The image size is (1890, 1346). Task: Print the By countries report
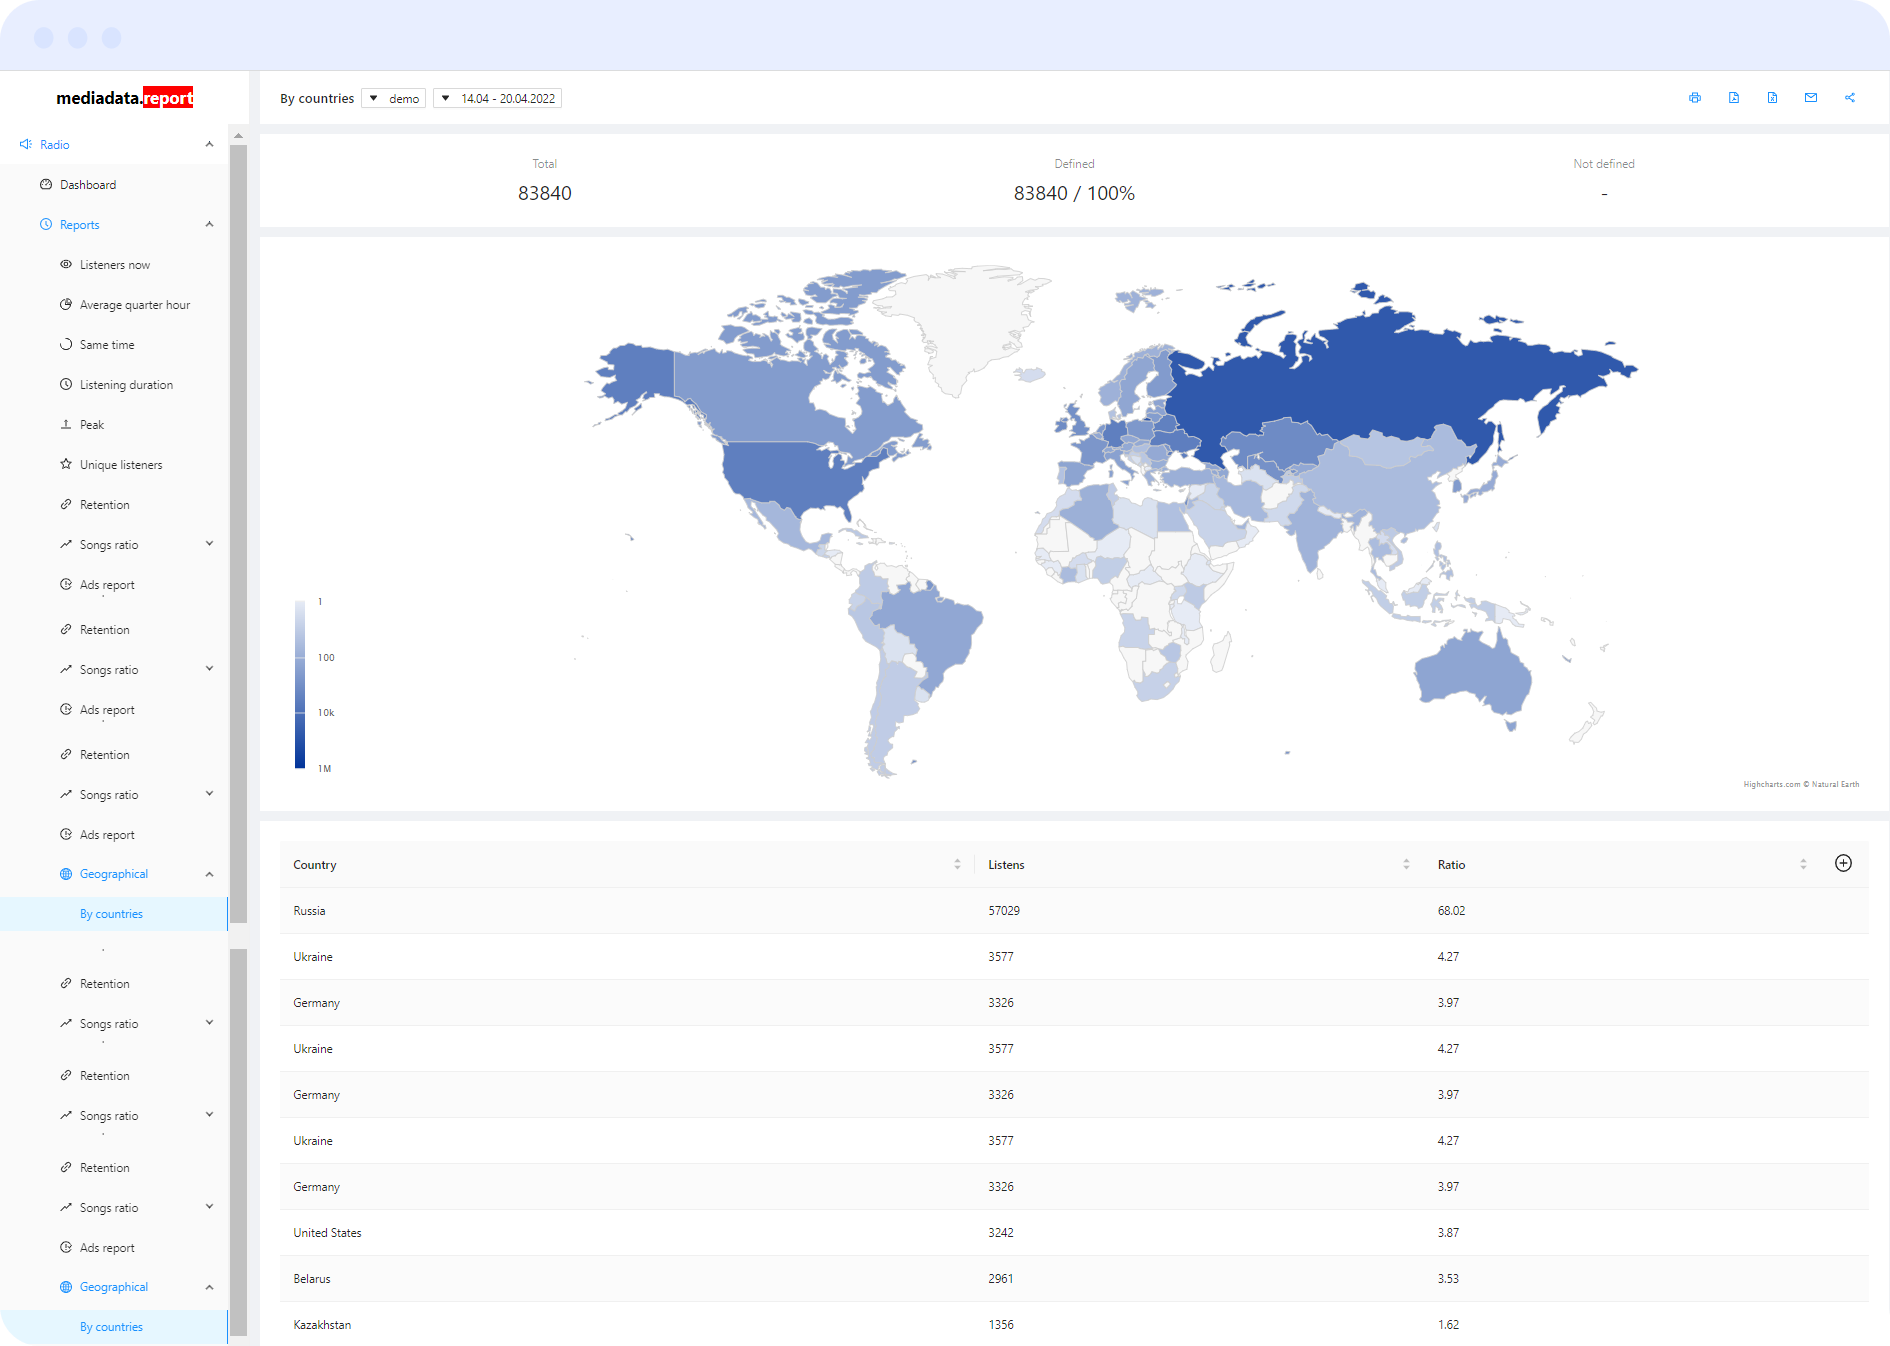1695,98
